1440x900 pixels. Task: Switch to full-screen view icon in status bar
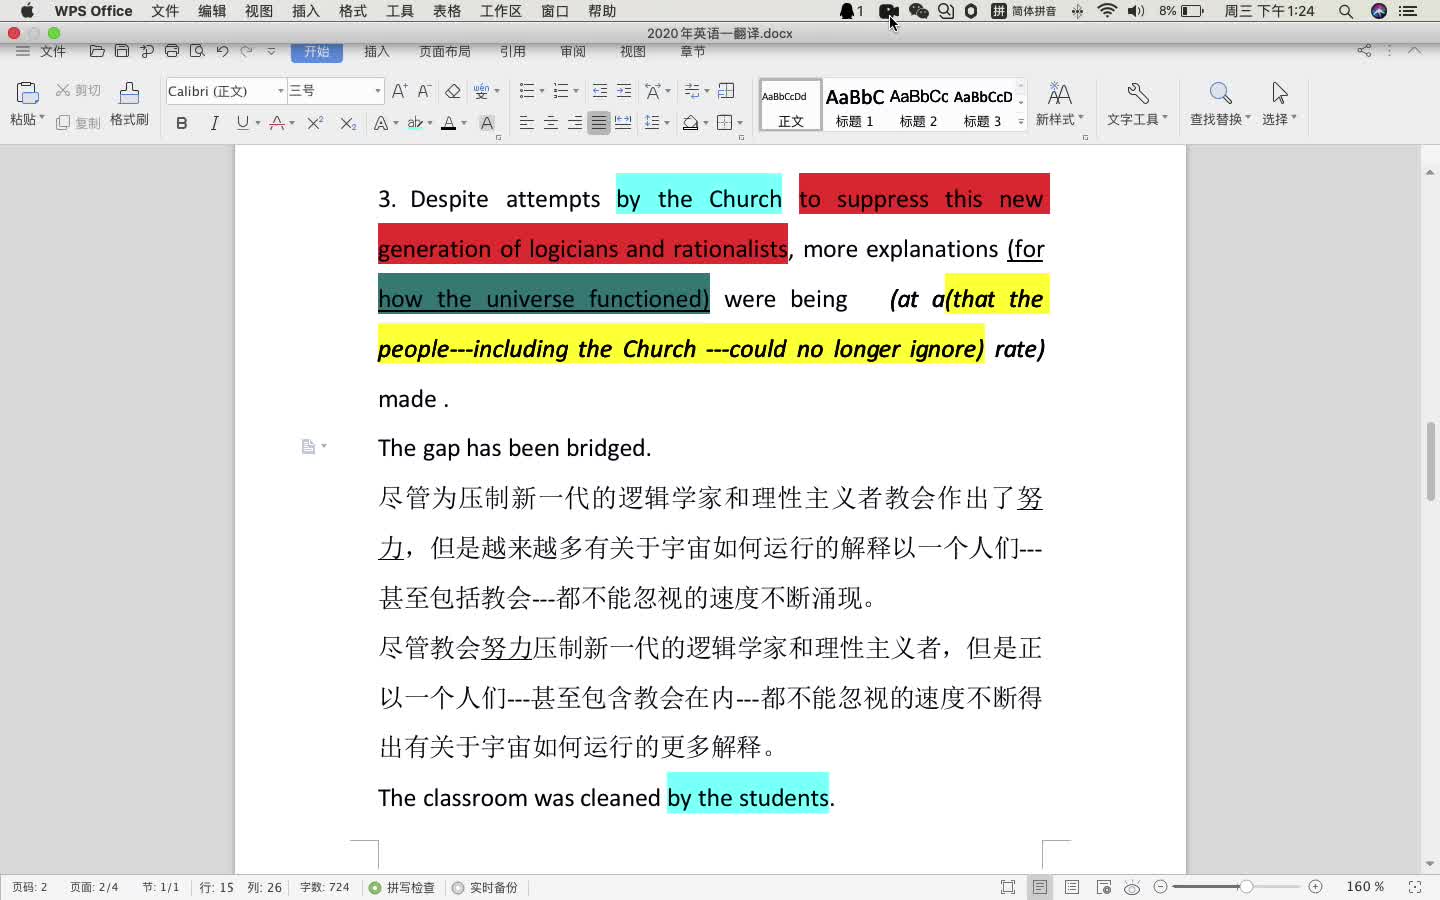pos(1008,887)
